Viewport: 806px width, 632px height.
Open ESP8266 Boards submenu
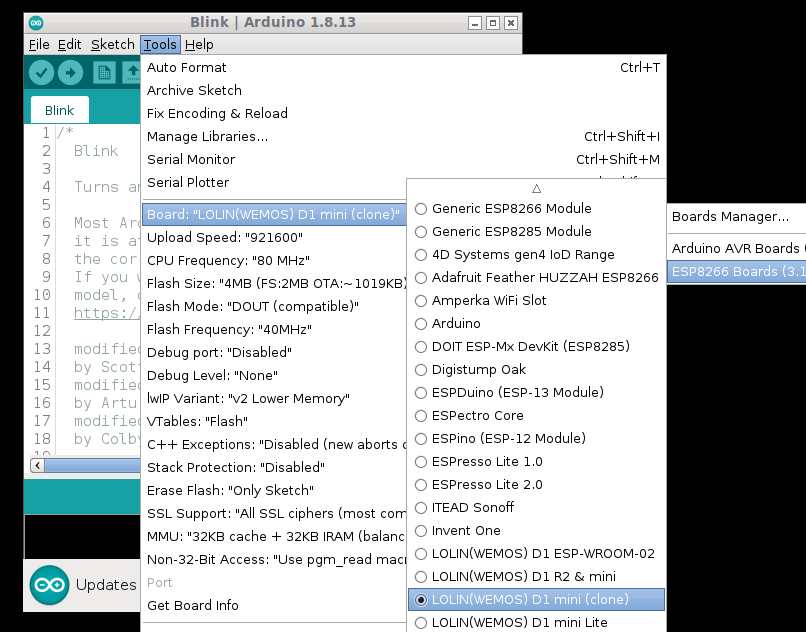tap(737, 272)
